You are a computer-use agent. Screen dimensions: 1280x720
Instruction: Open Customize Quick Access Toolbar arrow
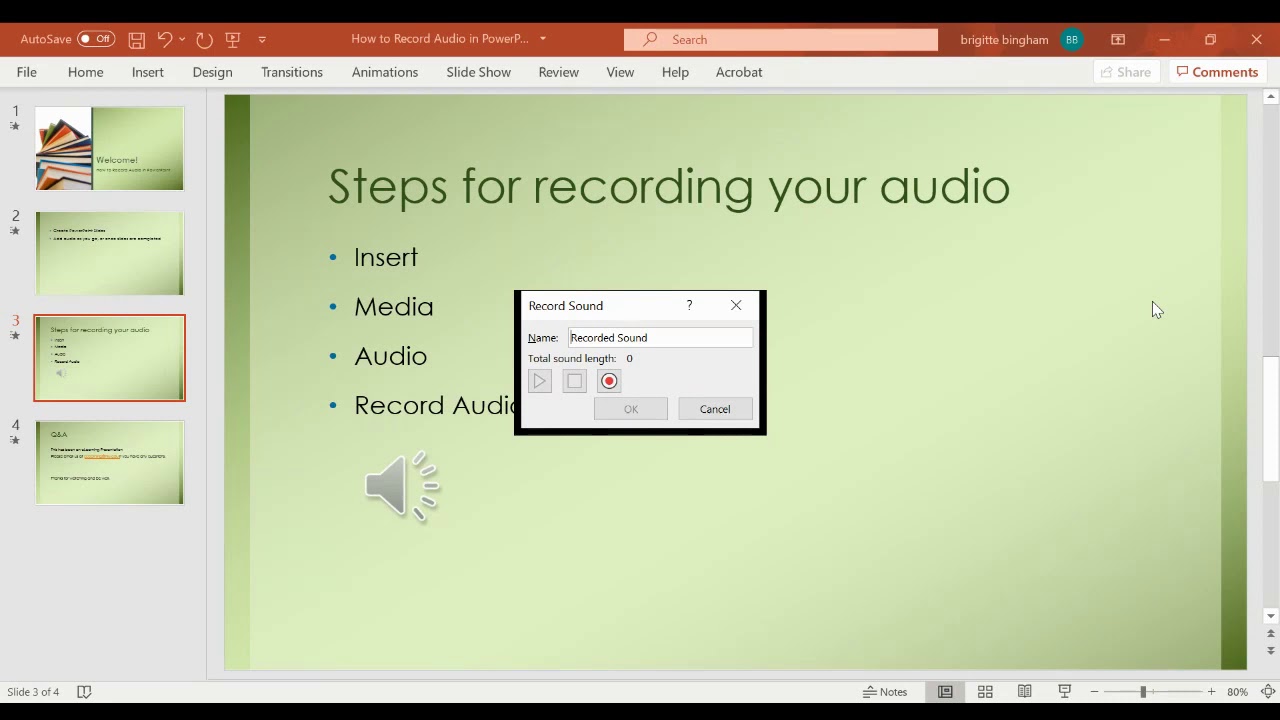pyautogui.click(x=262, y=40)
